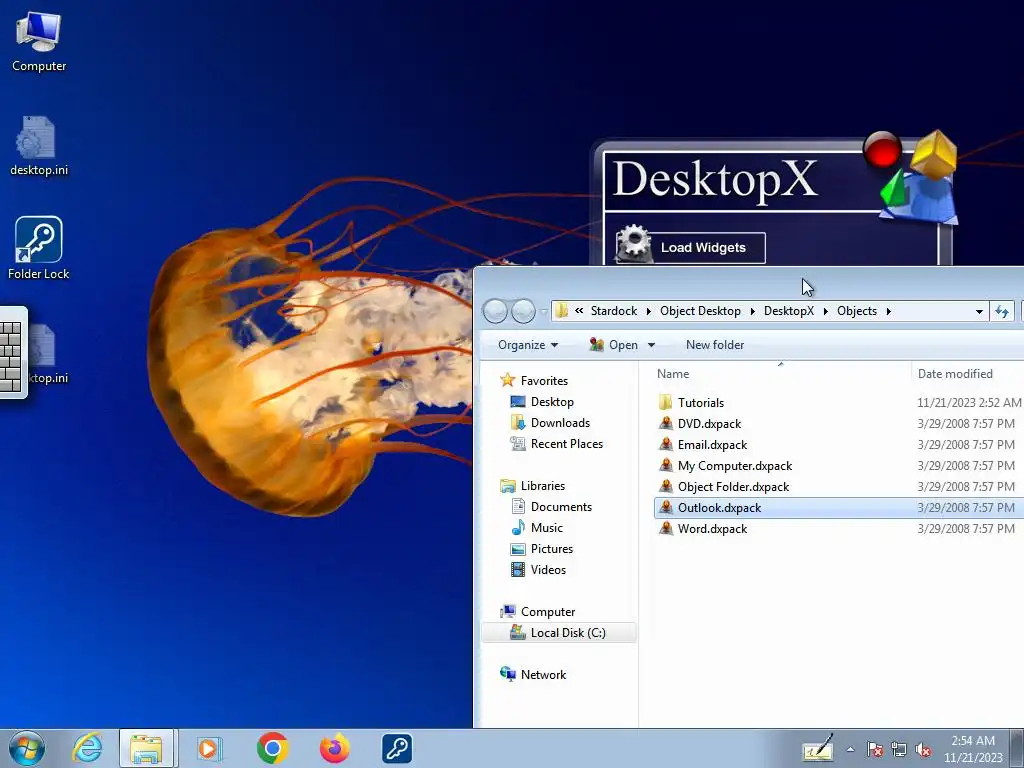Open the recent locations dropdown beside navigation arrows
The image size is (1024, 768).
tap(543, 312)
